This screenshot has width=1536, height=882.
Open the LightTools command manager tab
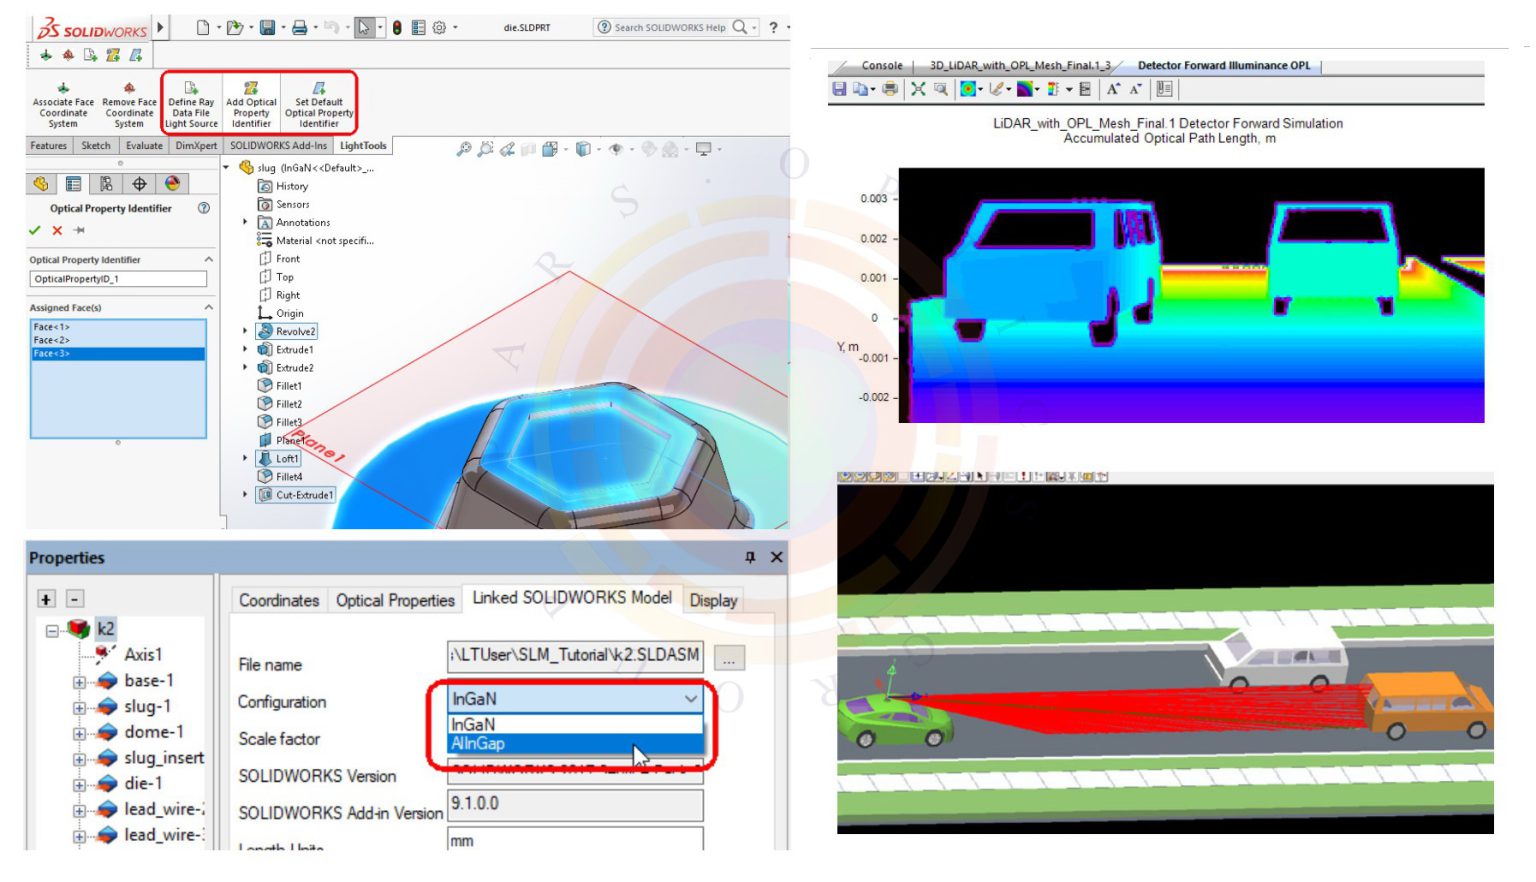[363, 146]
